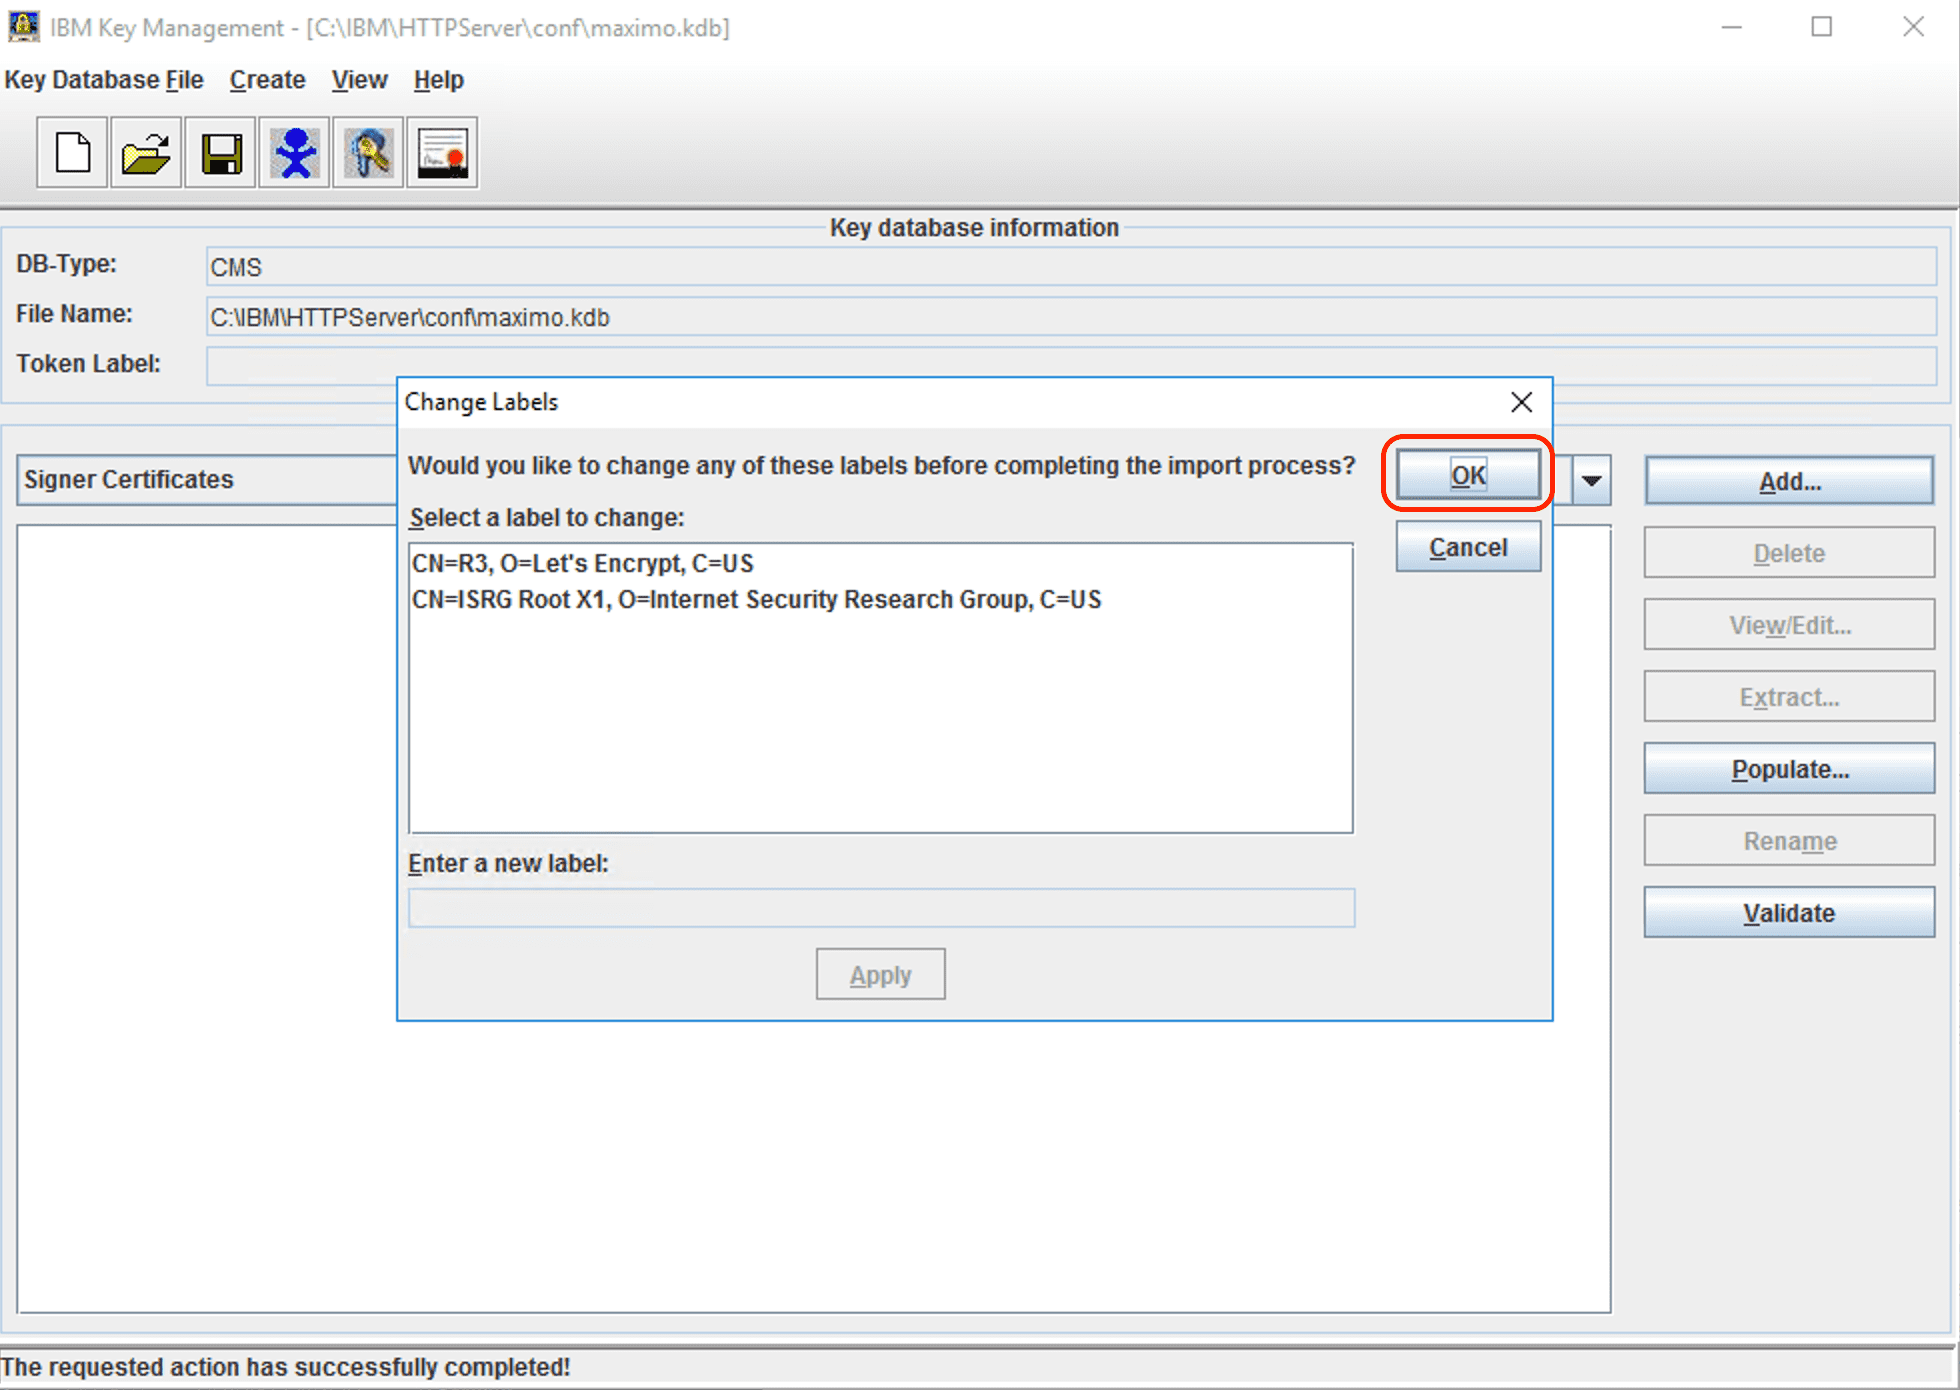This screenshot has width=1960, height=1390.
Task: Click the Validate button
Action: click(x=1789, y=913)
